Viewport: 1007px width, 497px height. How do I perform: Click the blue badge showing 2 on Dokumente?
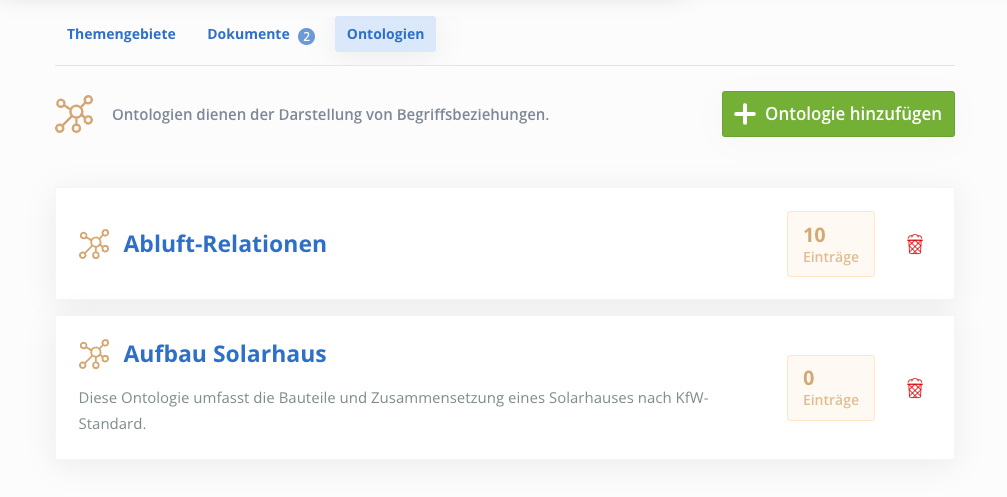coord(306,37)
